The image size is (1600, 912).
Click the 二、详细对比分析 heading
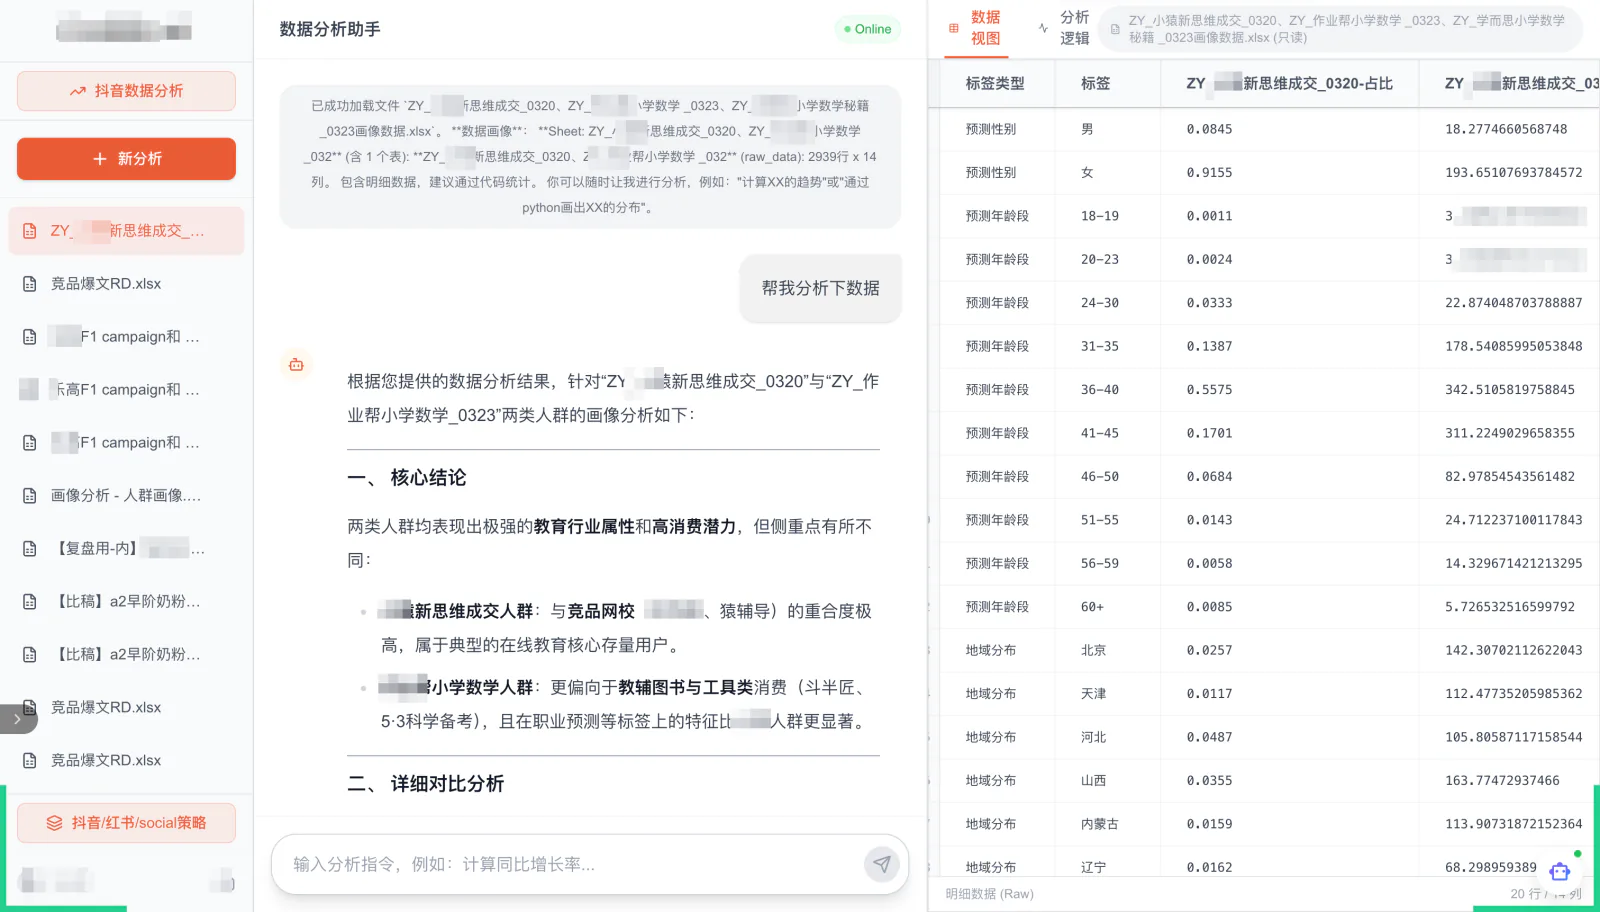pyautogui.click(x=426, y=784)
